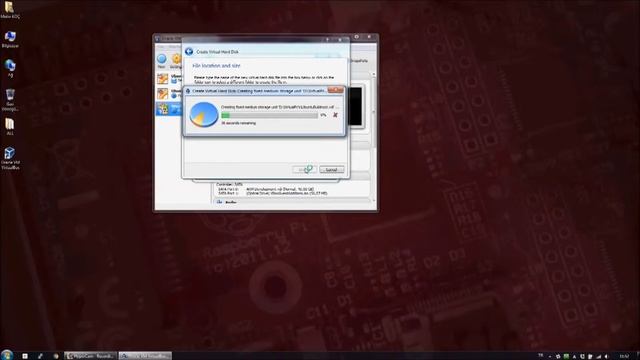The width and height of the screenshot is (640, 360).
Task: Click the help question mark on the wizard title bar
Action: 327,40
